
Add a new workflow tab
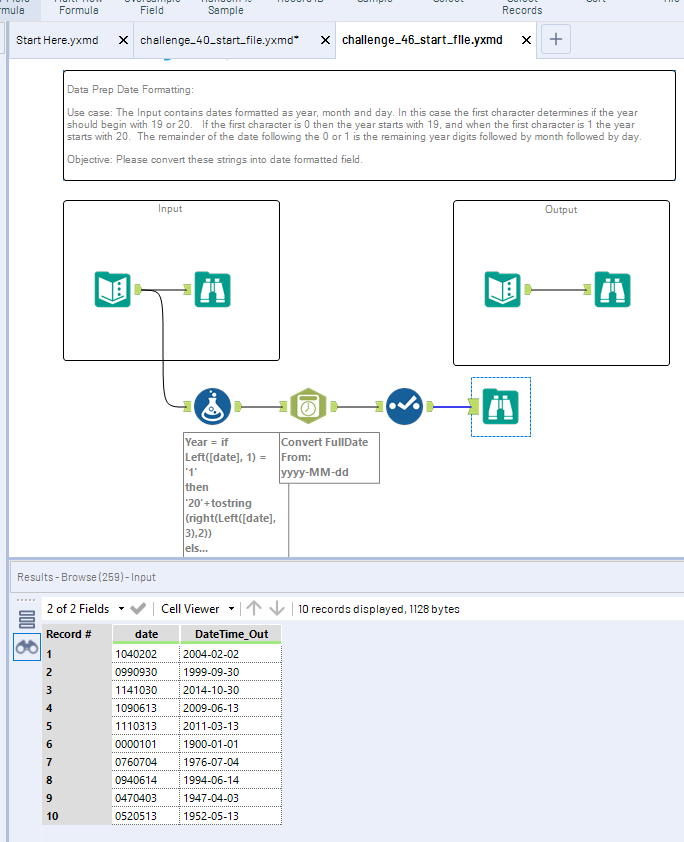click(556, 39)
